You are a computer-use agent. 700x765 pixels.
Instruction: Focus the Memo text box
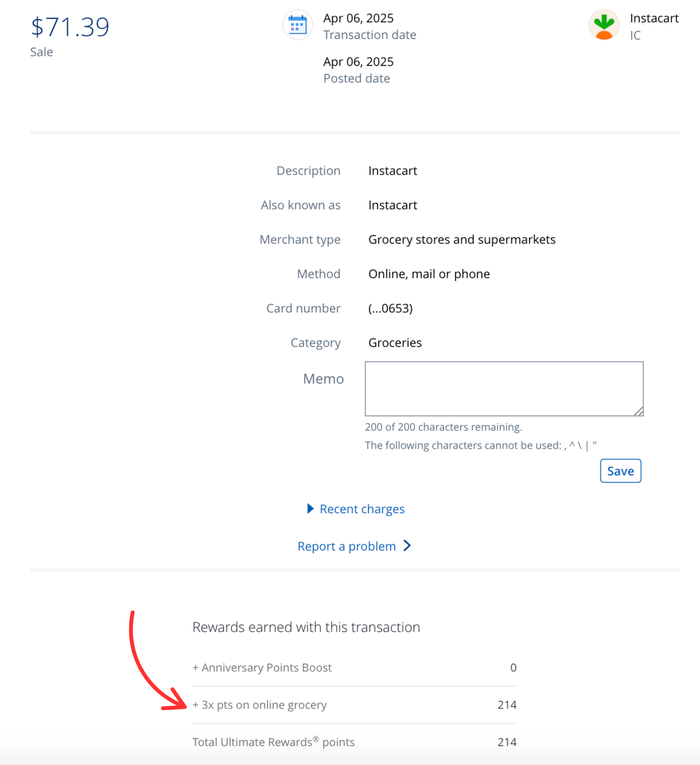pyautogui.click(x=504, y=389)
